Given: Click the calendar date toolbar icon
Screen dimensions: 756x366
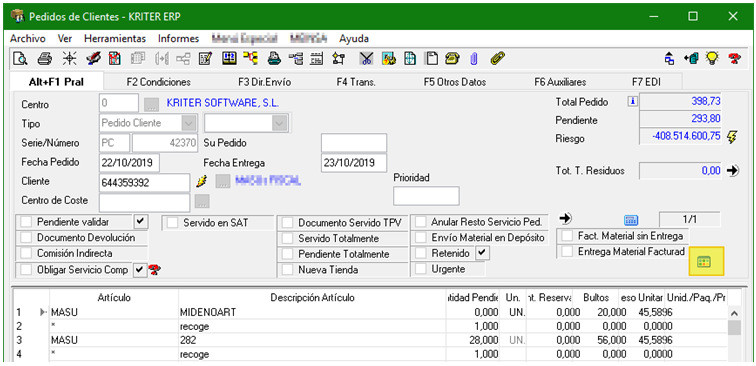Looking at the screenshot, I should click(316, 59).
